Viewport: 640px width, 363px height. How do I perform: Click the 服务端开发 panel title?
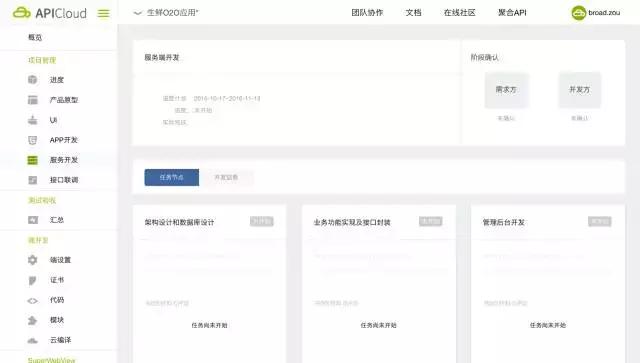pos(162,58)
